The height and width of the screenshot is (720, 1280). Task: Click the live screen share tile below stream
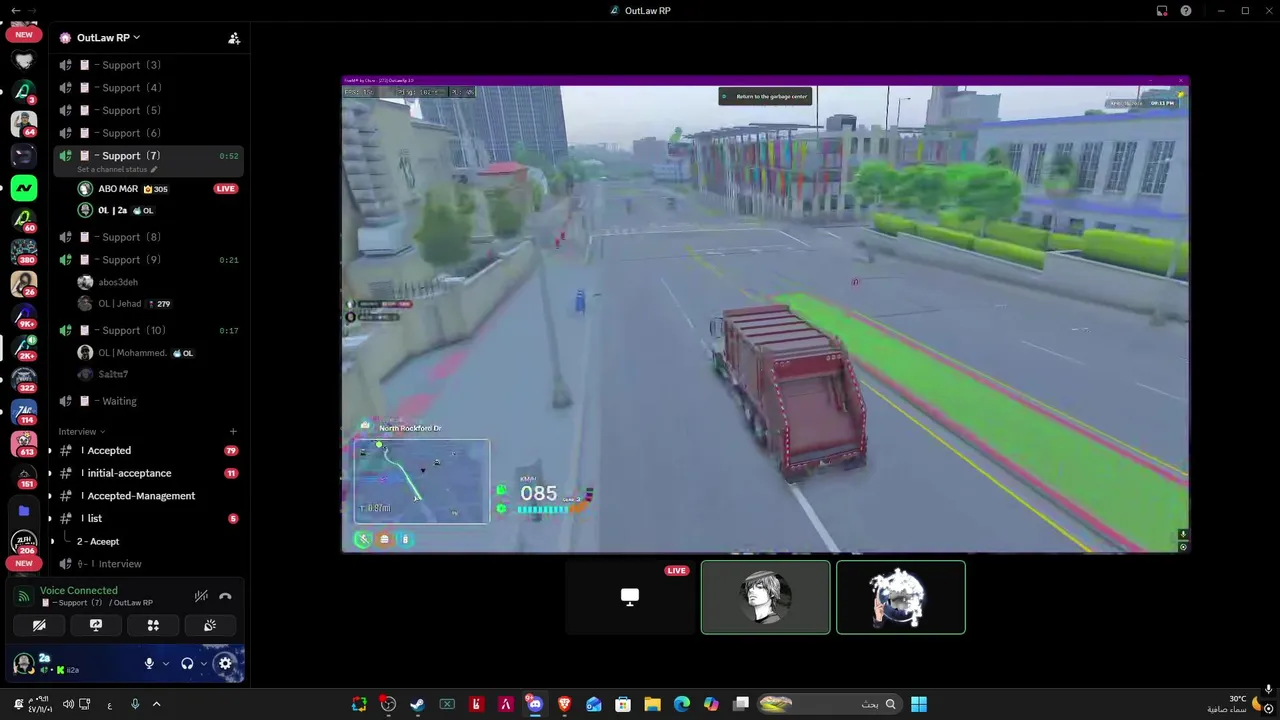630,597
